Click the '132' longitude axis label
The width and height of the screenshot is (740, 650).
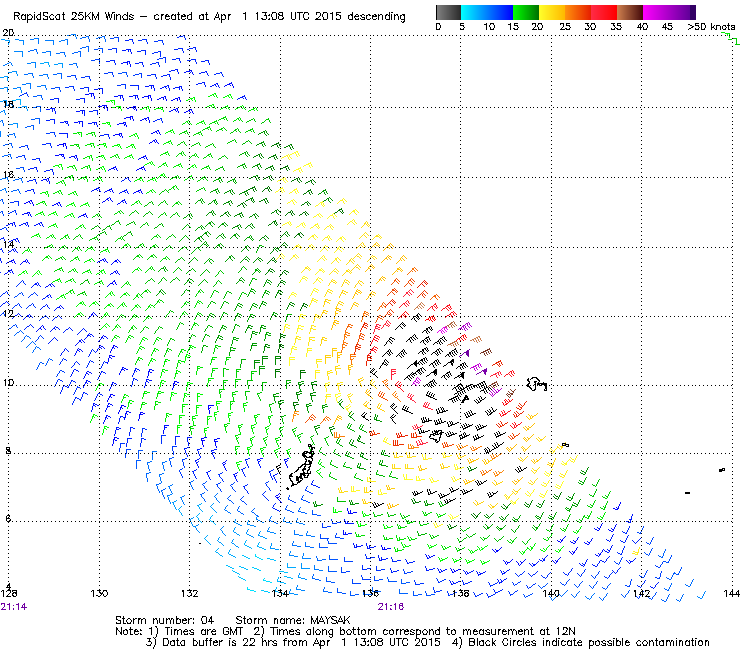(189, 593)
